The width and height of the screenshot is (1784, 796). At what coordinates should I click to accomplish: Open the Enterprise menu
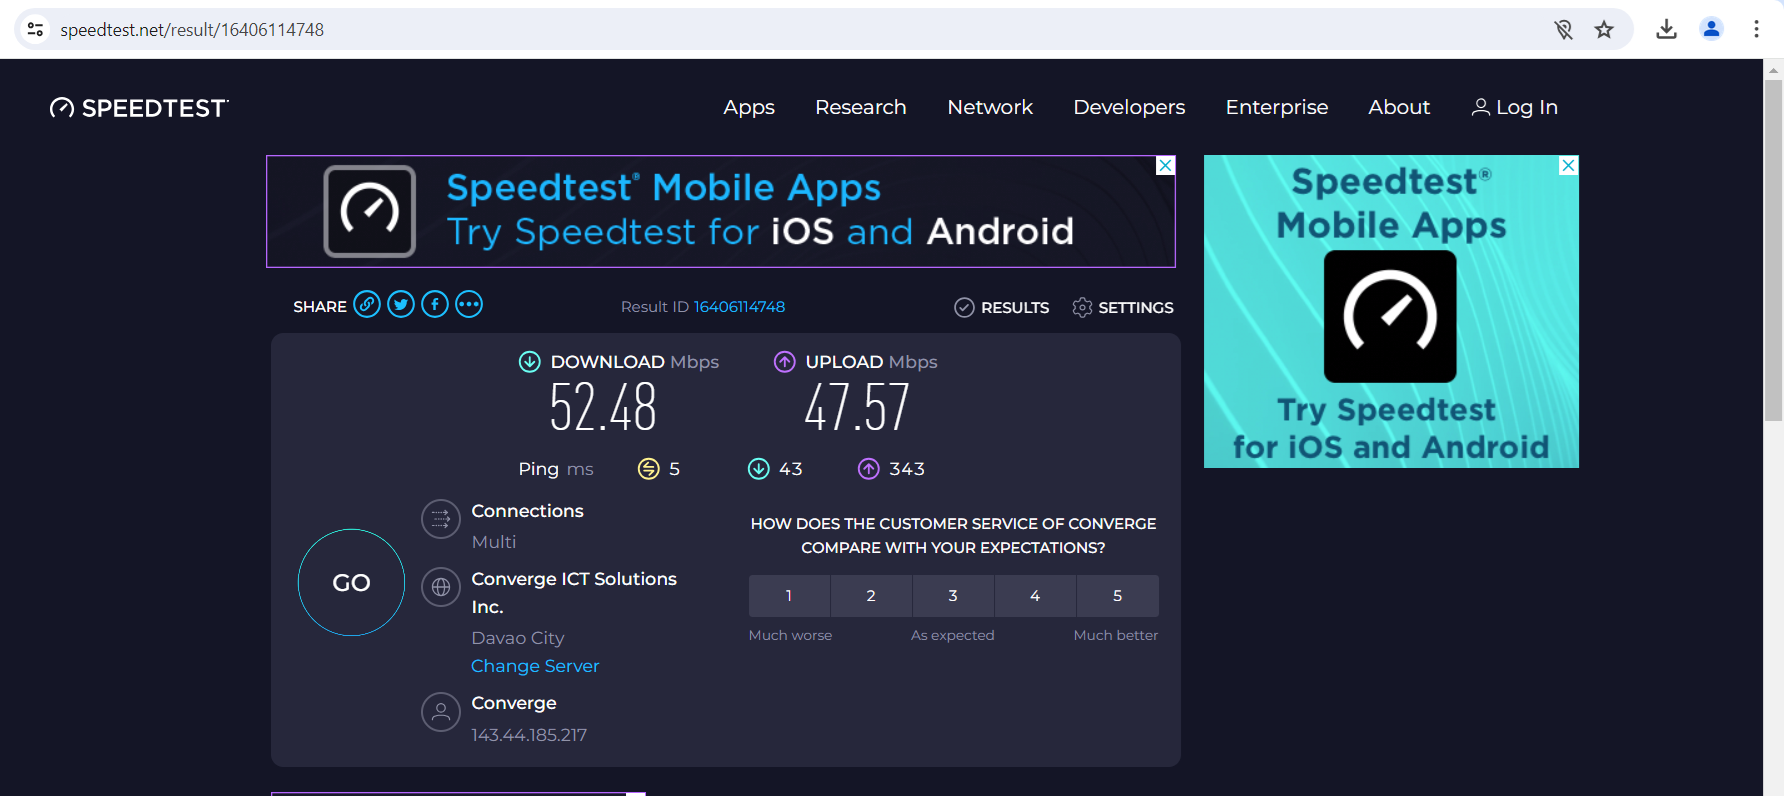[x=1277, y=107]
